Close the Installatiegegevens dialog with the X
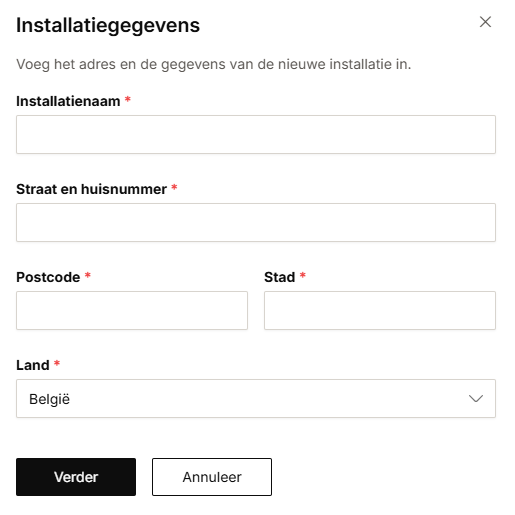This screenshot has width=515, height=515. point(485,22)
